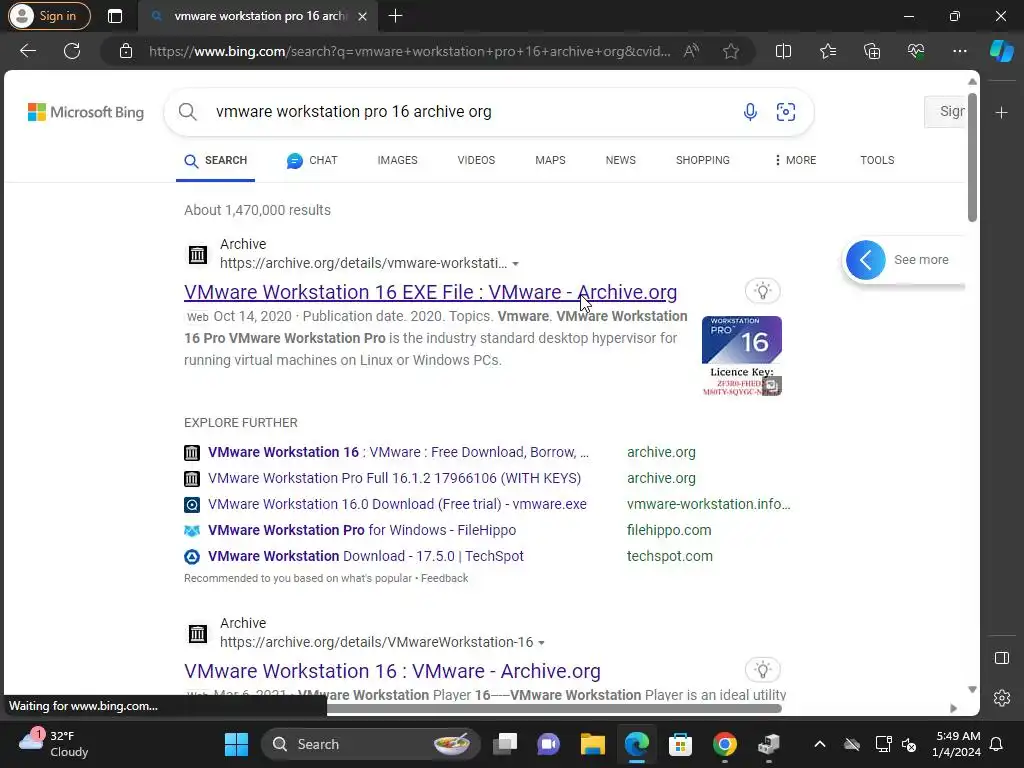Search using an image icon
1024x768 pixels.
coord(786,112)
